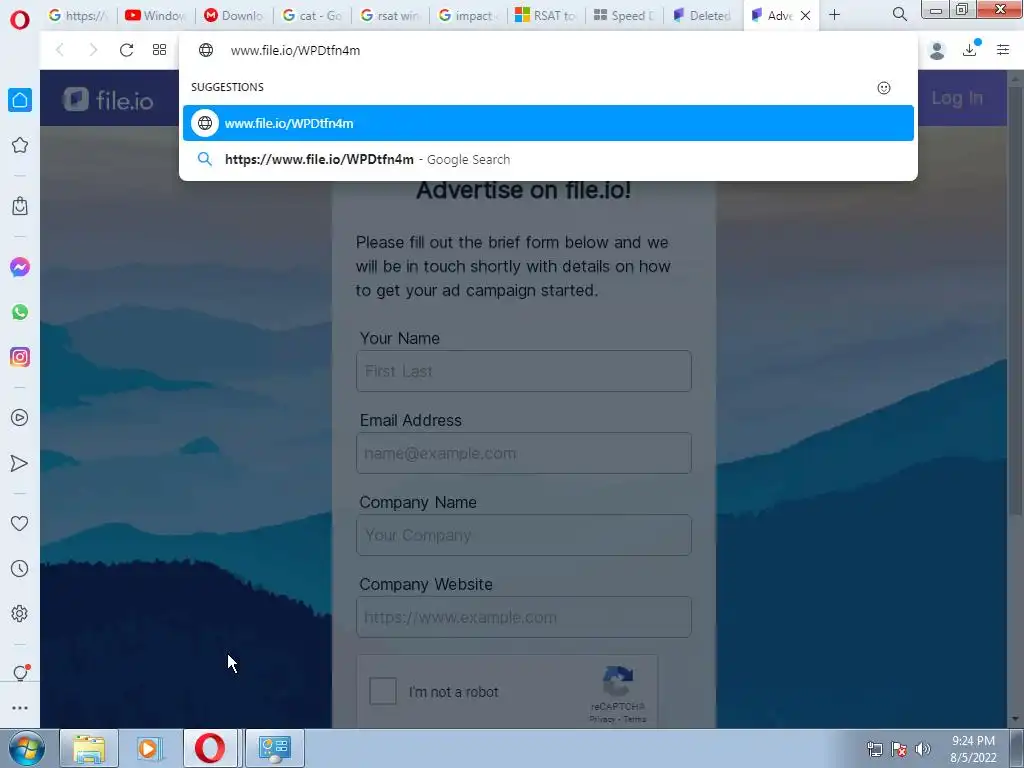Open the Player icon in sidebar

click(20, 418)
